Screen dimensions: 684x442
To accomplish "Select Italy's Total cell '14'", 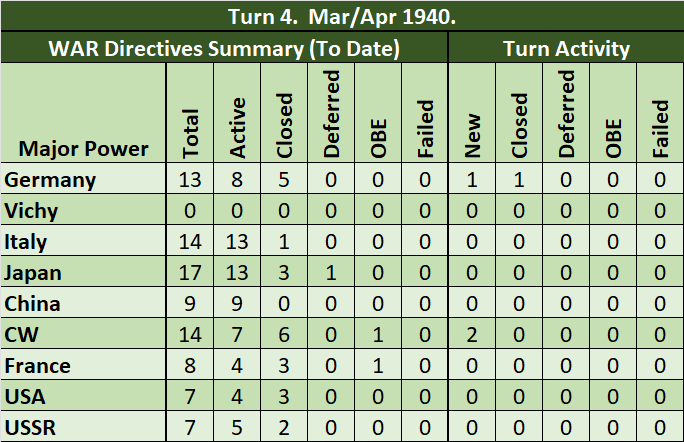I will click(190, 242).
